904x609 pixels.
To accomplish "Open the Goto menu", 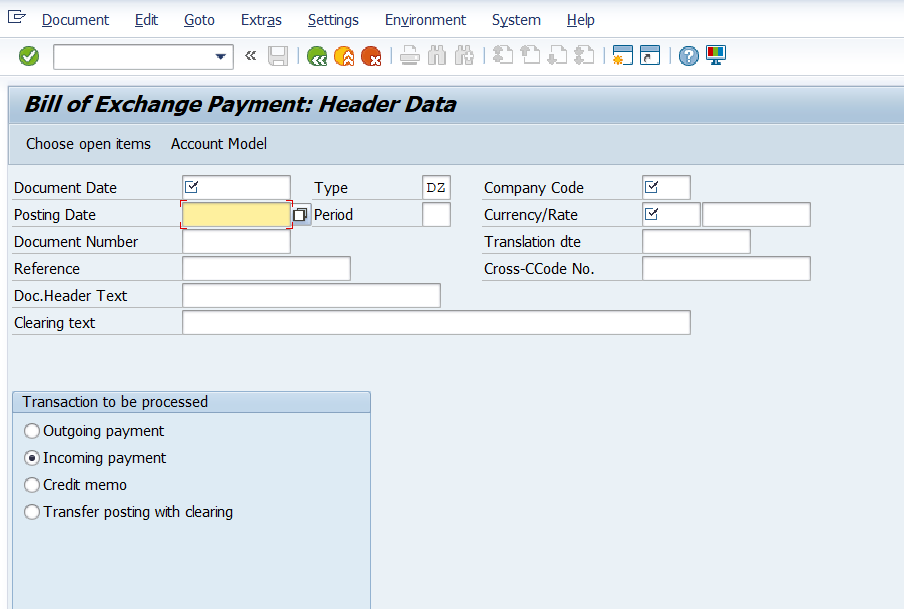I will pos(199,20).
